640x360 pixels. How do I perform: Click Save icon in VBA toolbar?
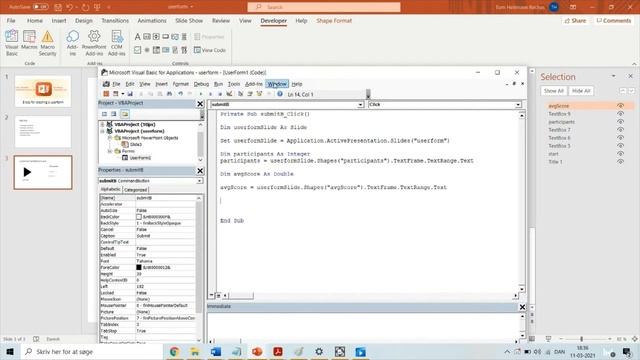point(130,94)
